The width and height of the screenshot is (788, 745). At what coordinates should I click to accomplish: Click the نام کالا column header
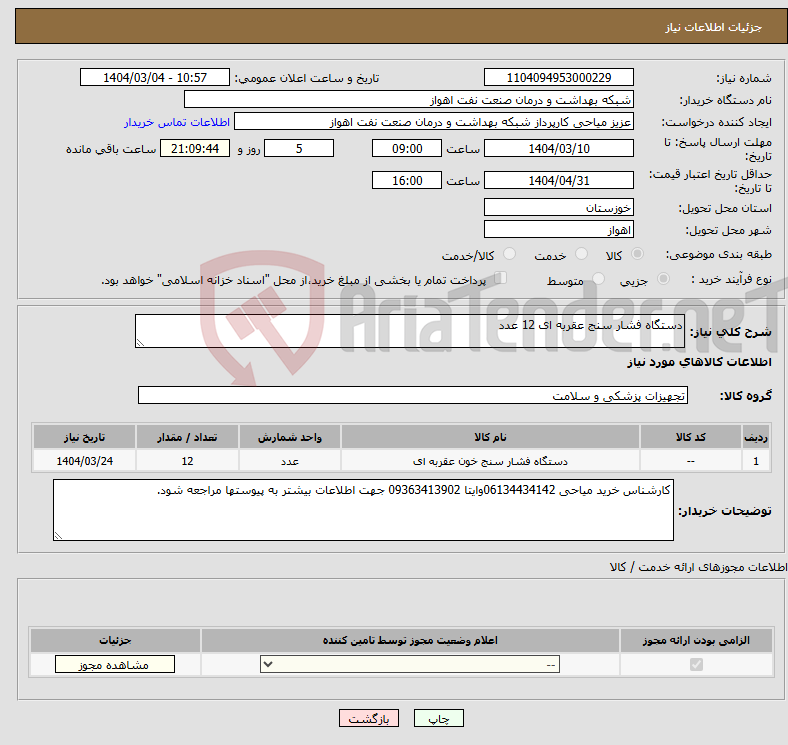coord(490,438)
